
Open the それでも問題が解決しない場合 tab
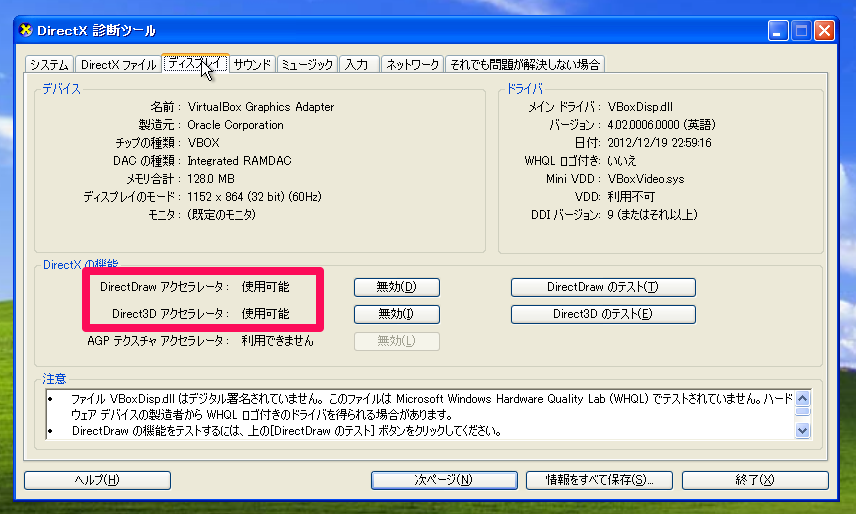click(525, 65)
